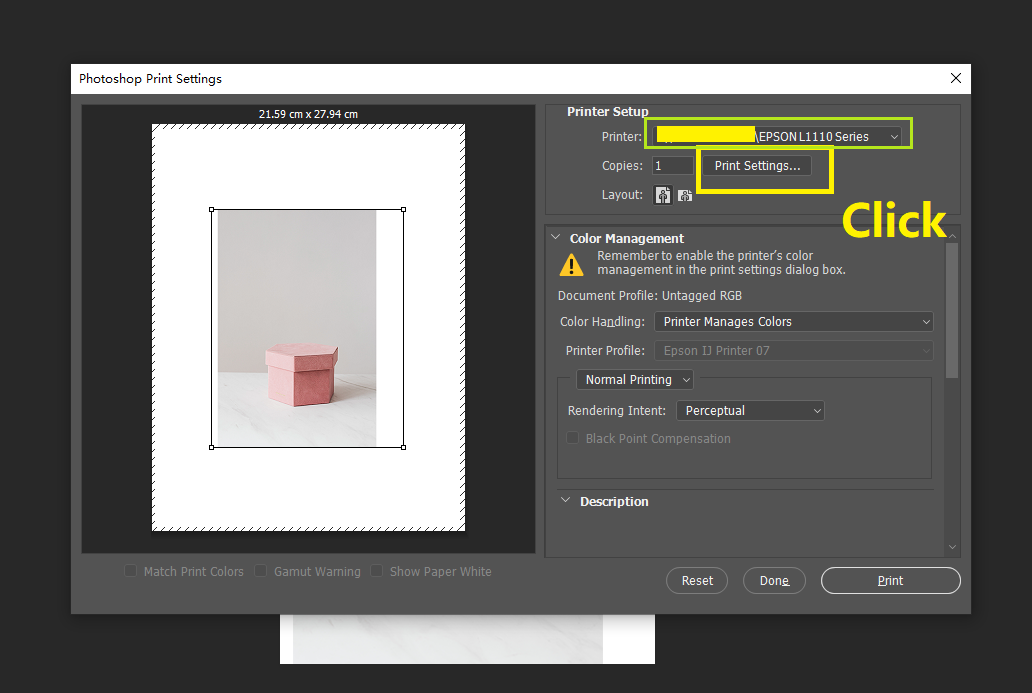Enable Match Print Colors checkbox

pos(131,571)
